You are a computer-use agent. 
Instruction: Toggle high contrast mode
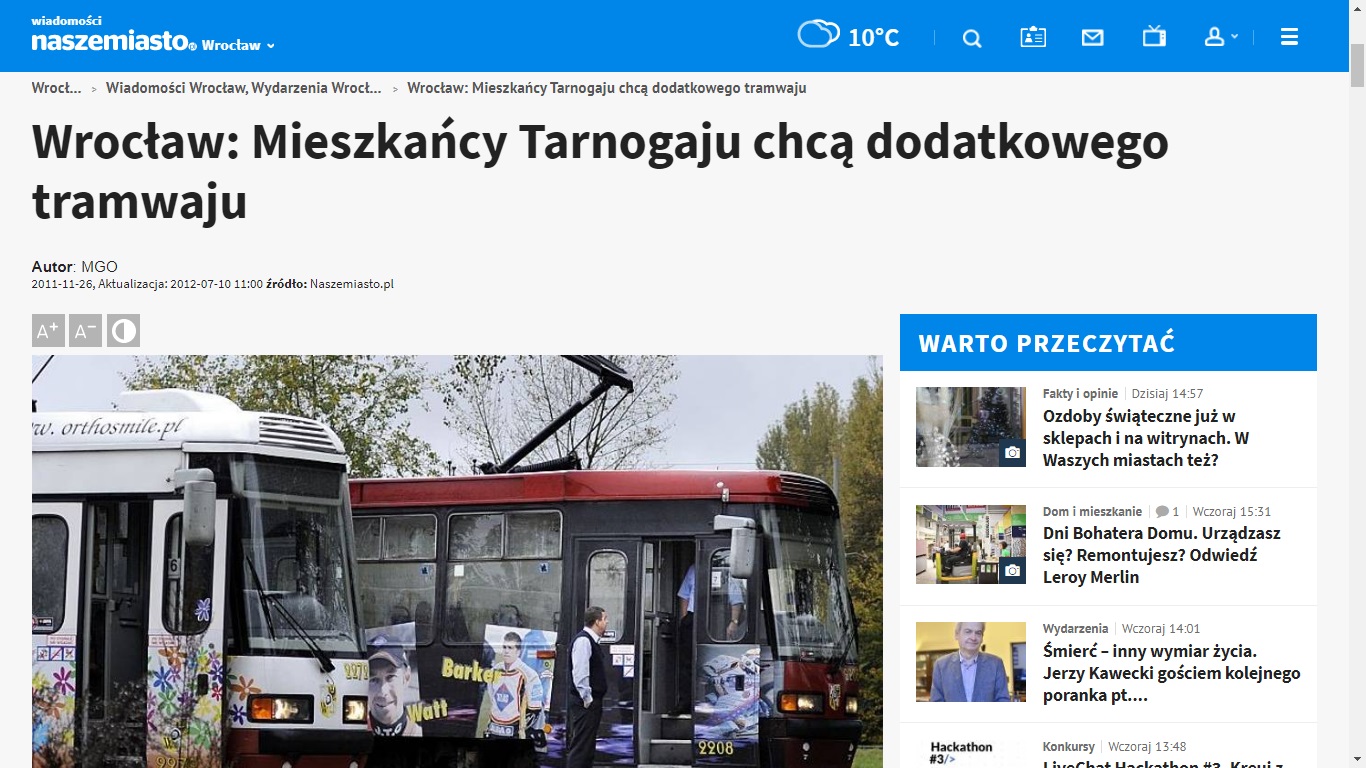[123, 331]
